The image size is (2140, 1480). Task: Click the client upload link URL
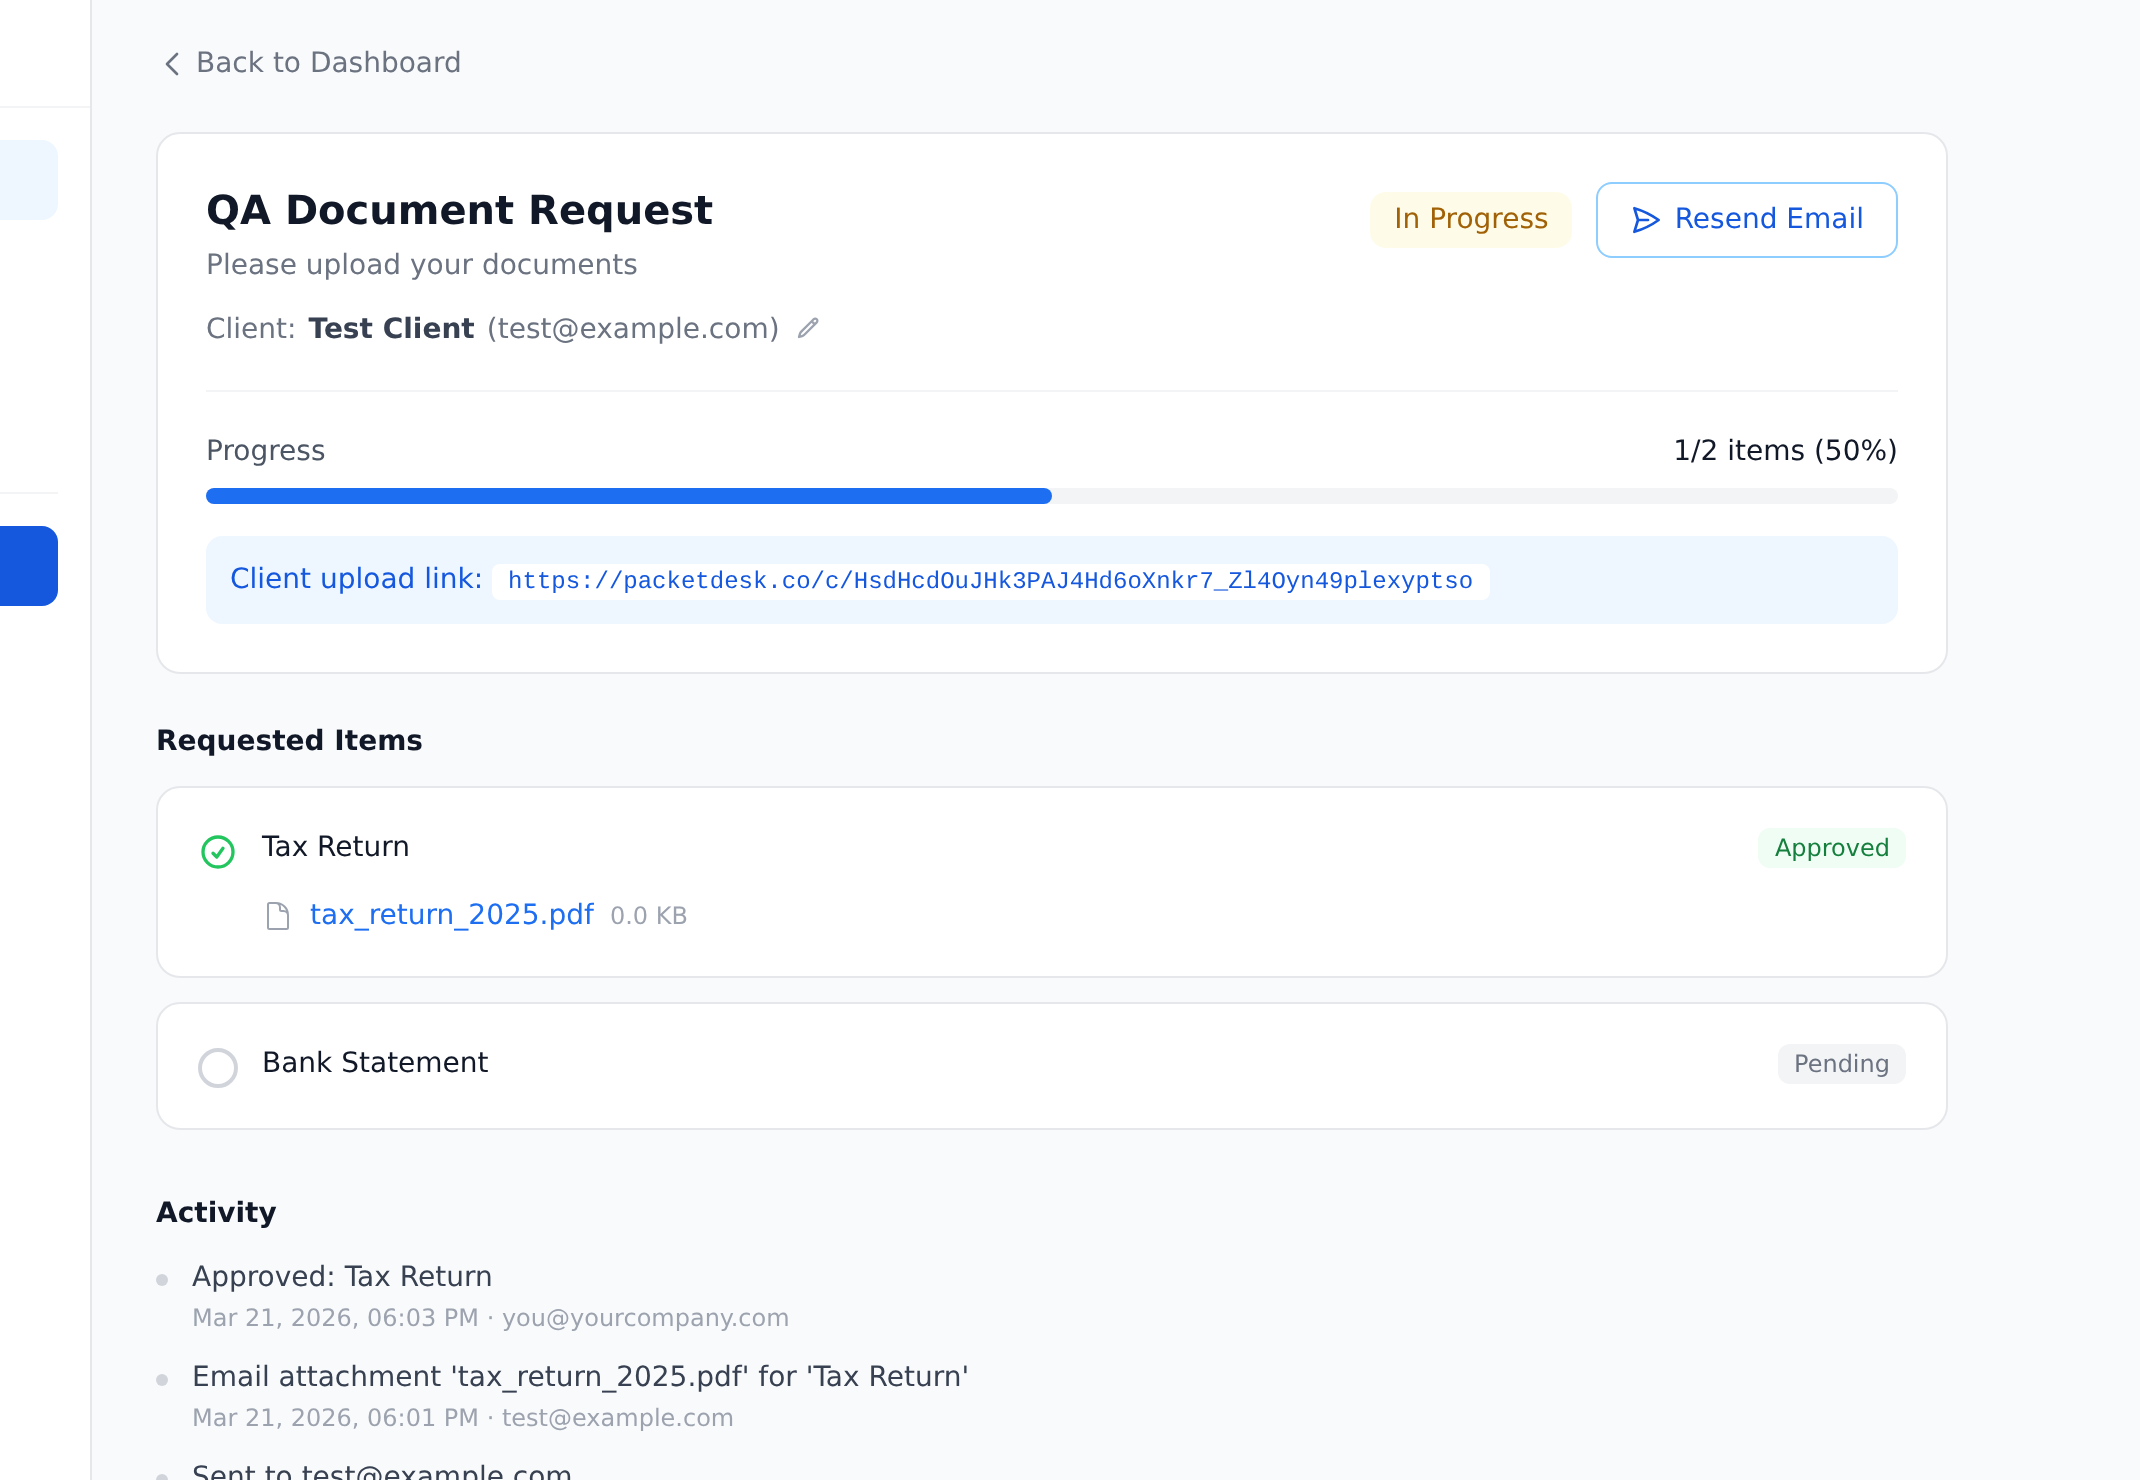click(990, 581)
